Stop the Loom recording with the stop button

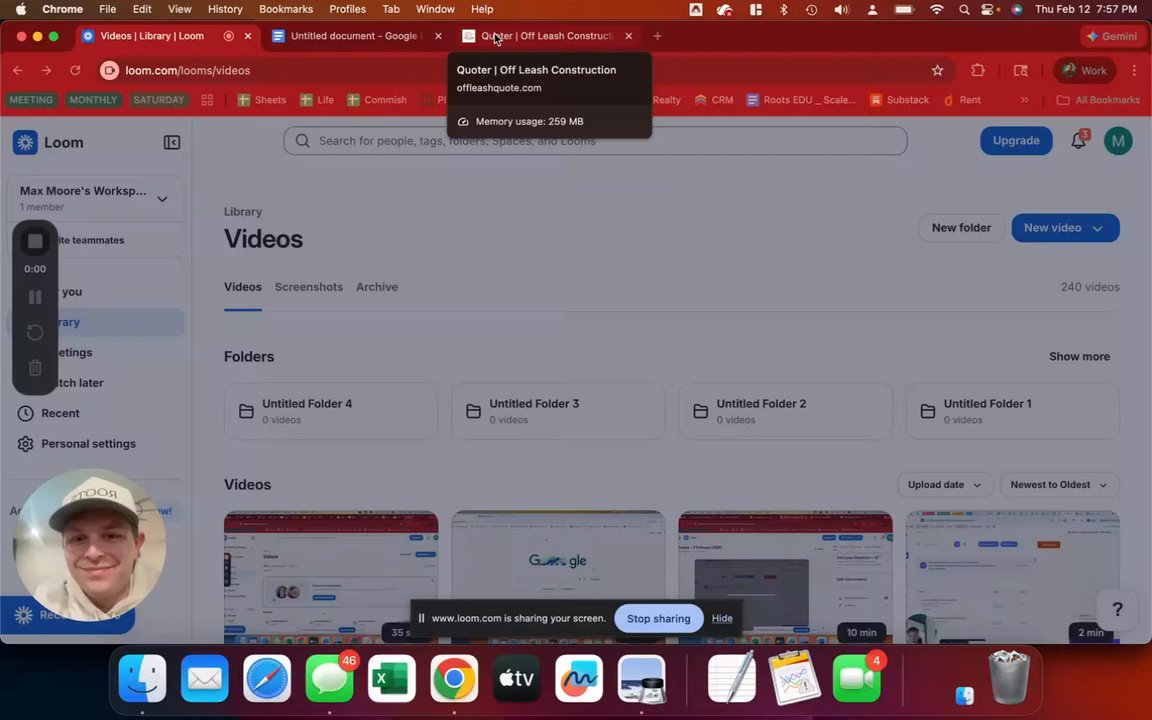pyautogui.click(x=35, y=241)
